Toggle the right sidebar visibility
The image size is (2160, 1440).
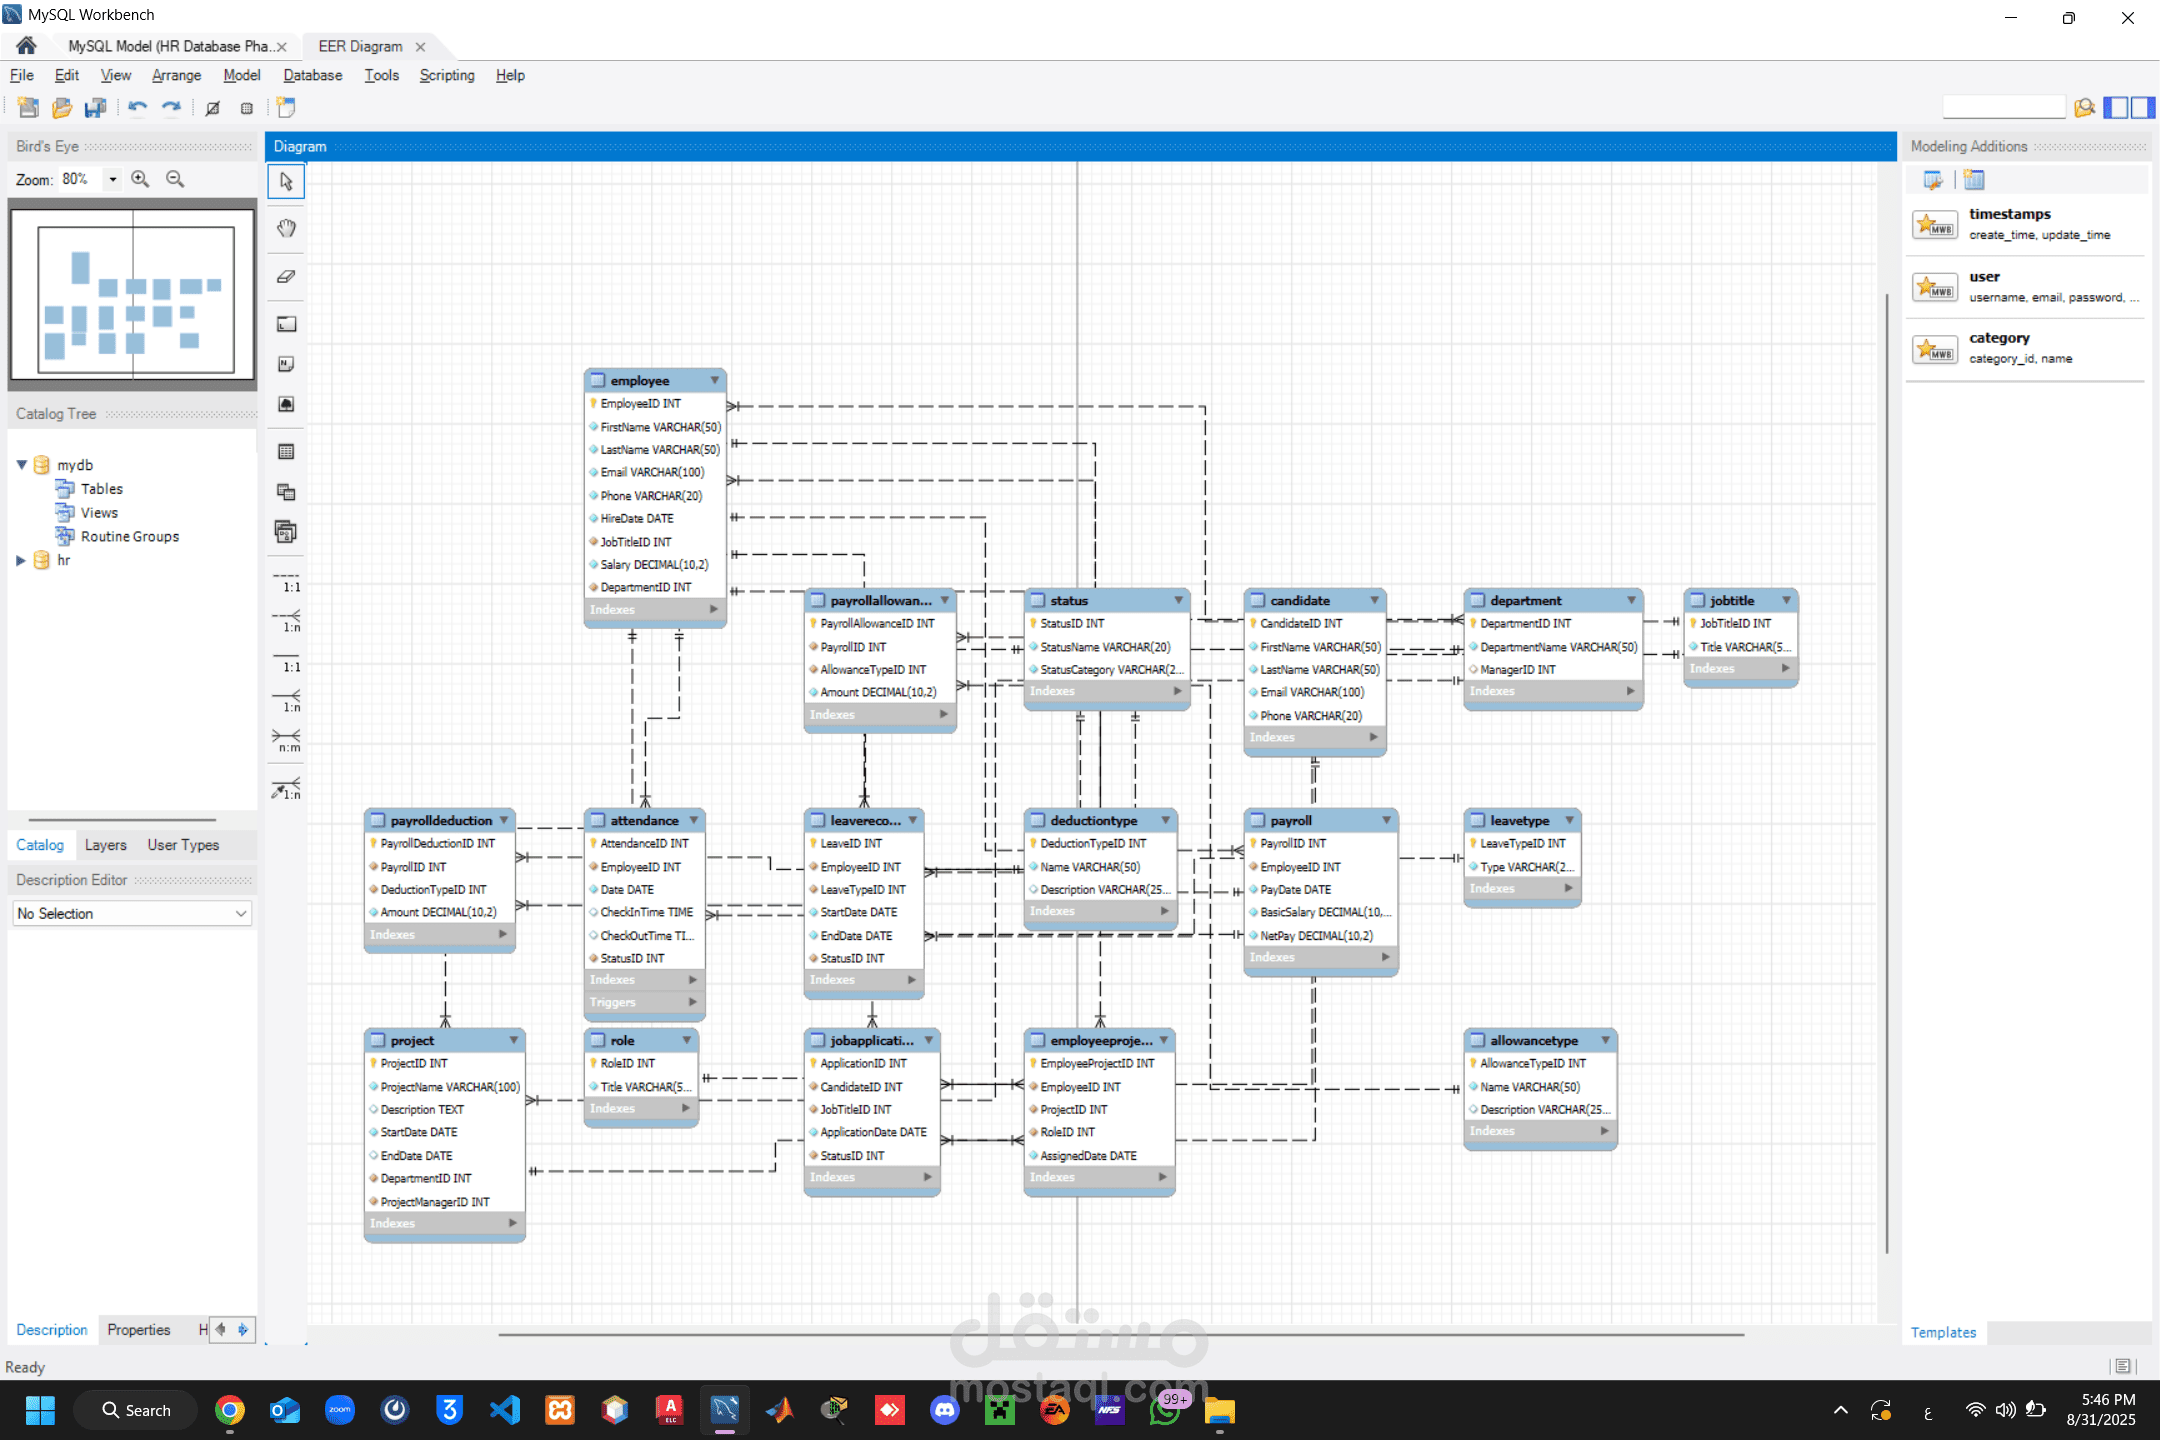coord(2142,107)
